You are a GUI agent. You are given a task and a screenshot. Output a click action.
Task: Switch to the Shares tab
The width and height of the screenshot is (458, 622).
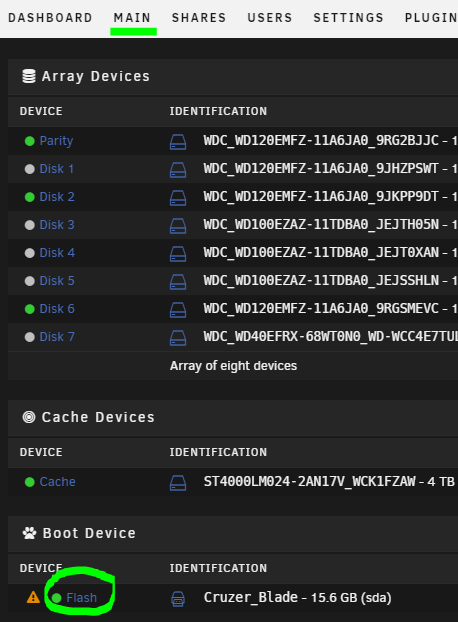199,18
